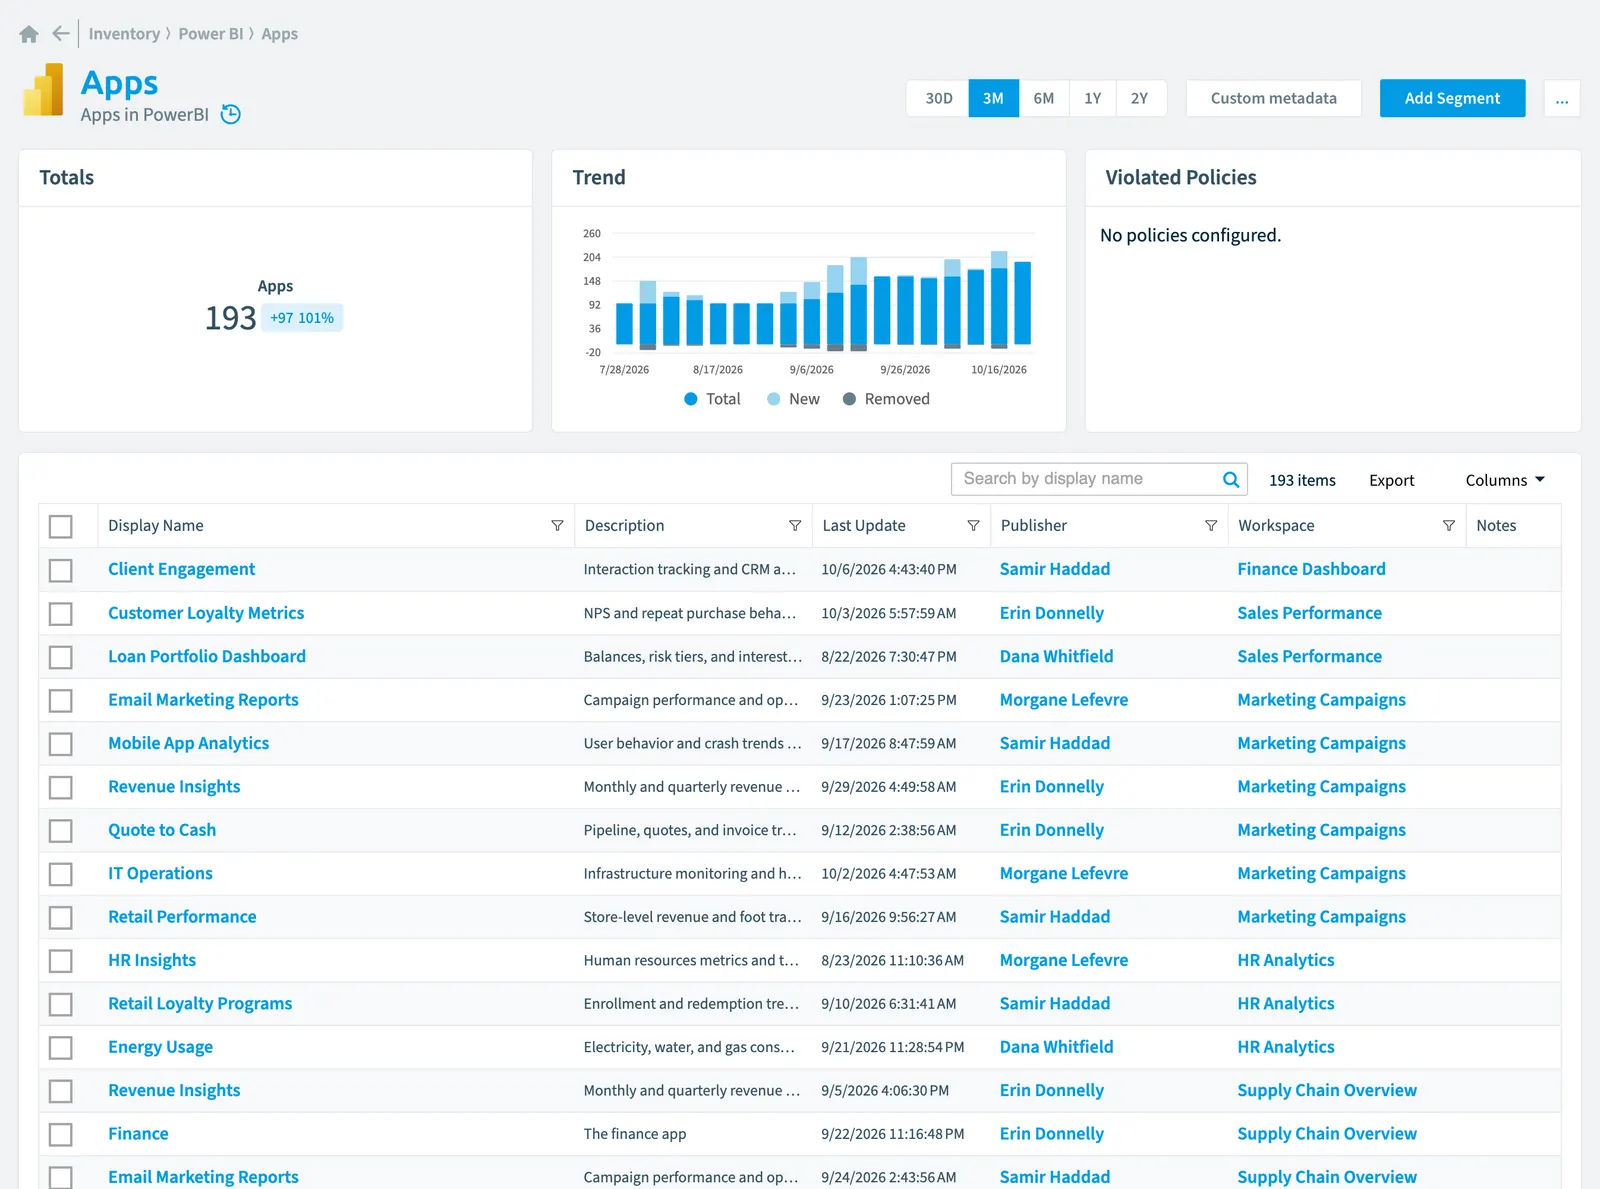Open the Loan Portfolio Dashboard app link
Viewport: 1600px width, 1189px height.
(207, 656)
